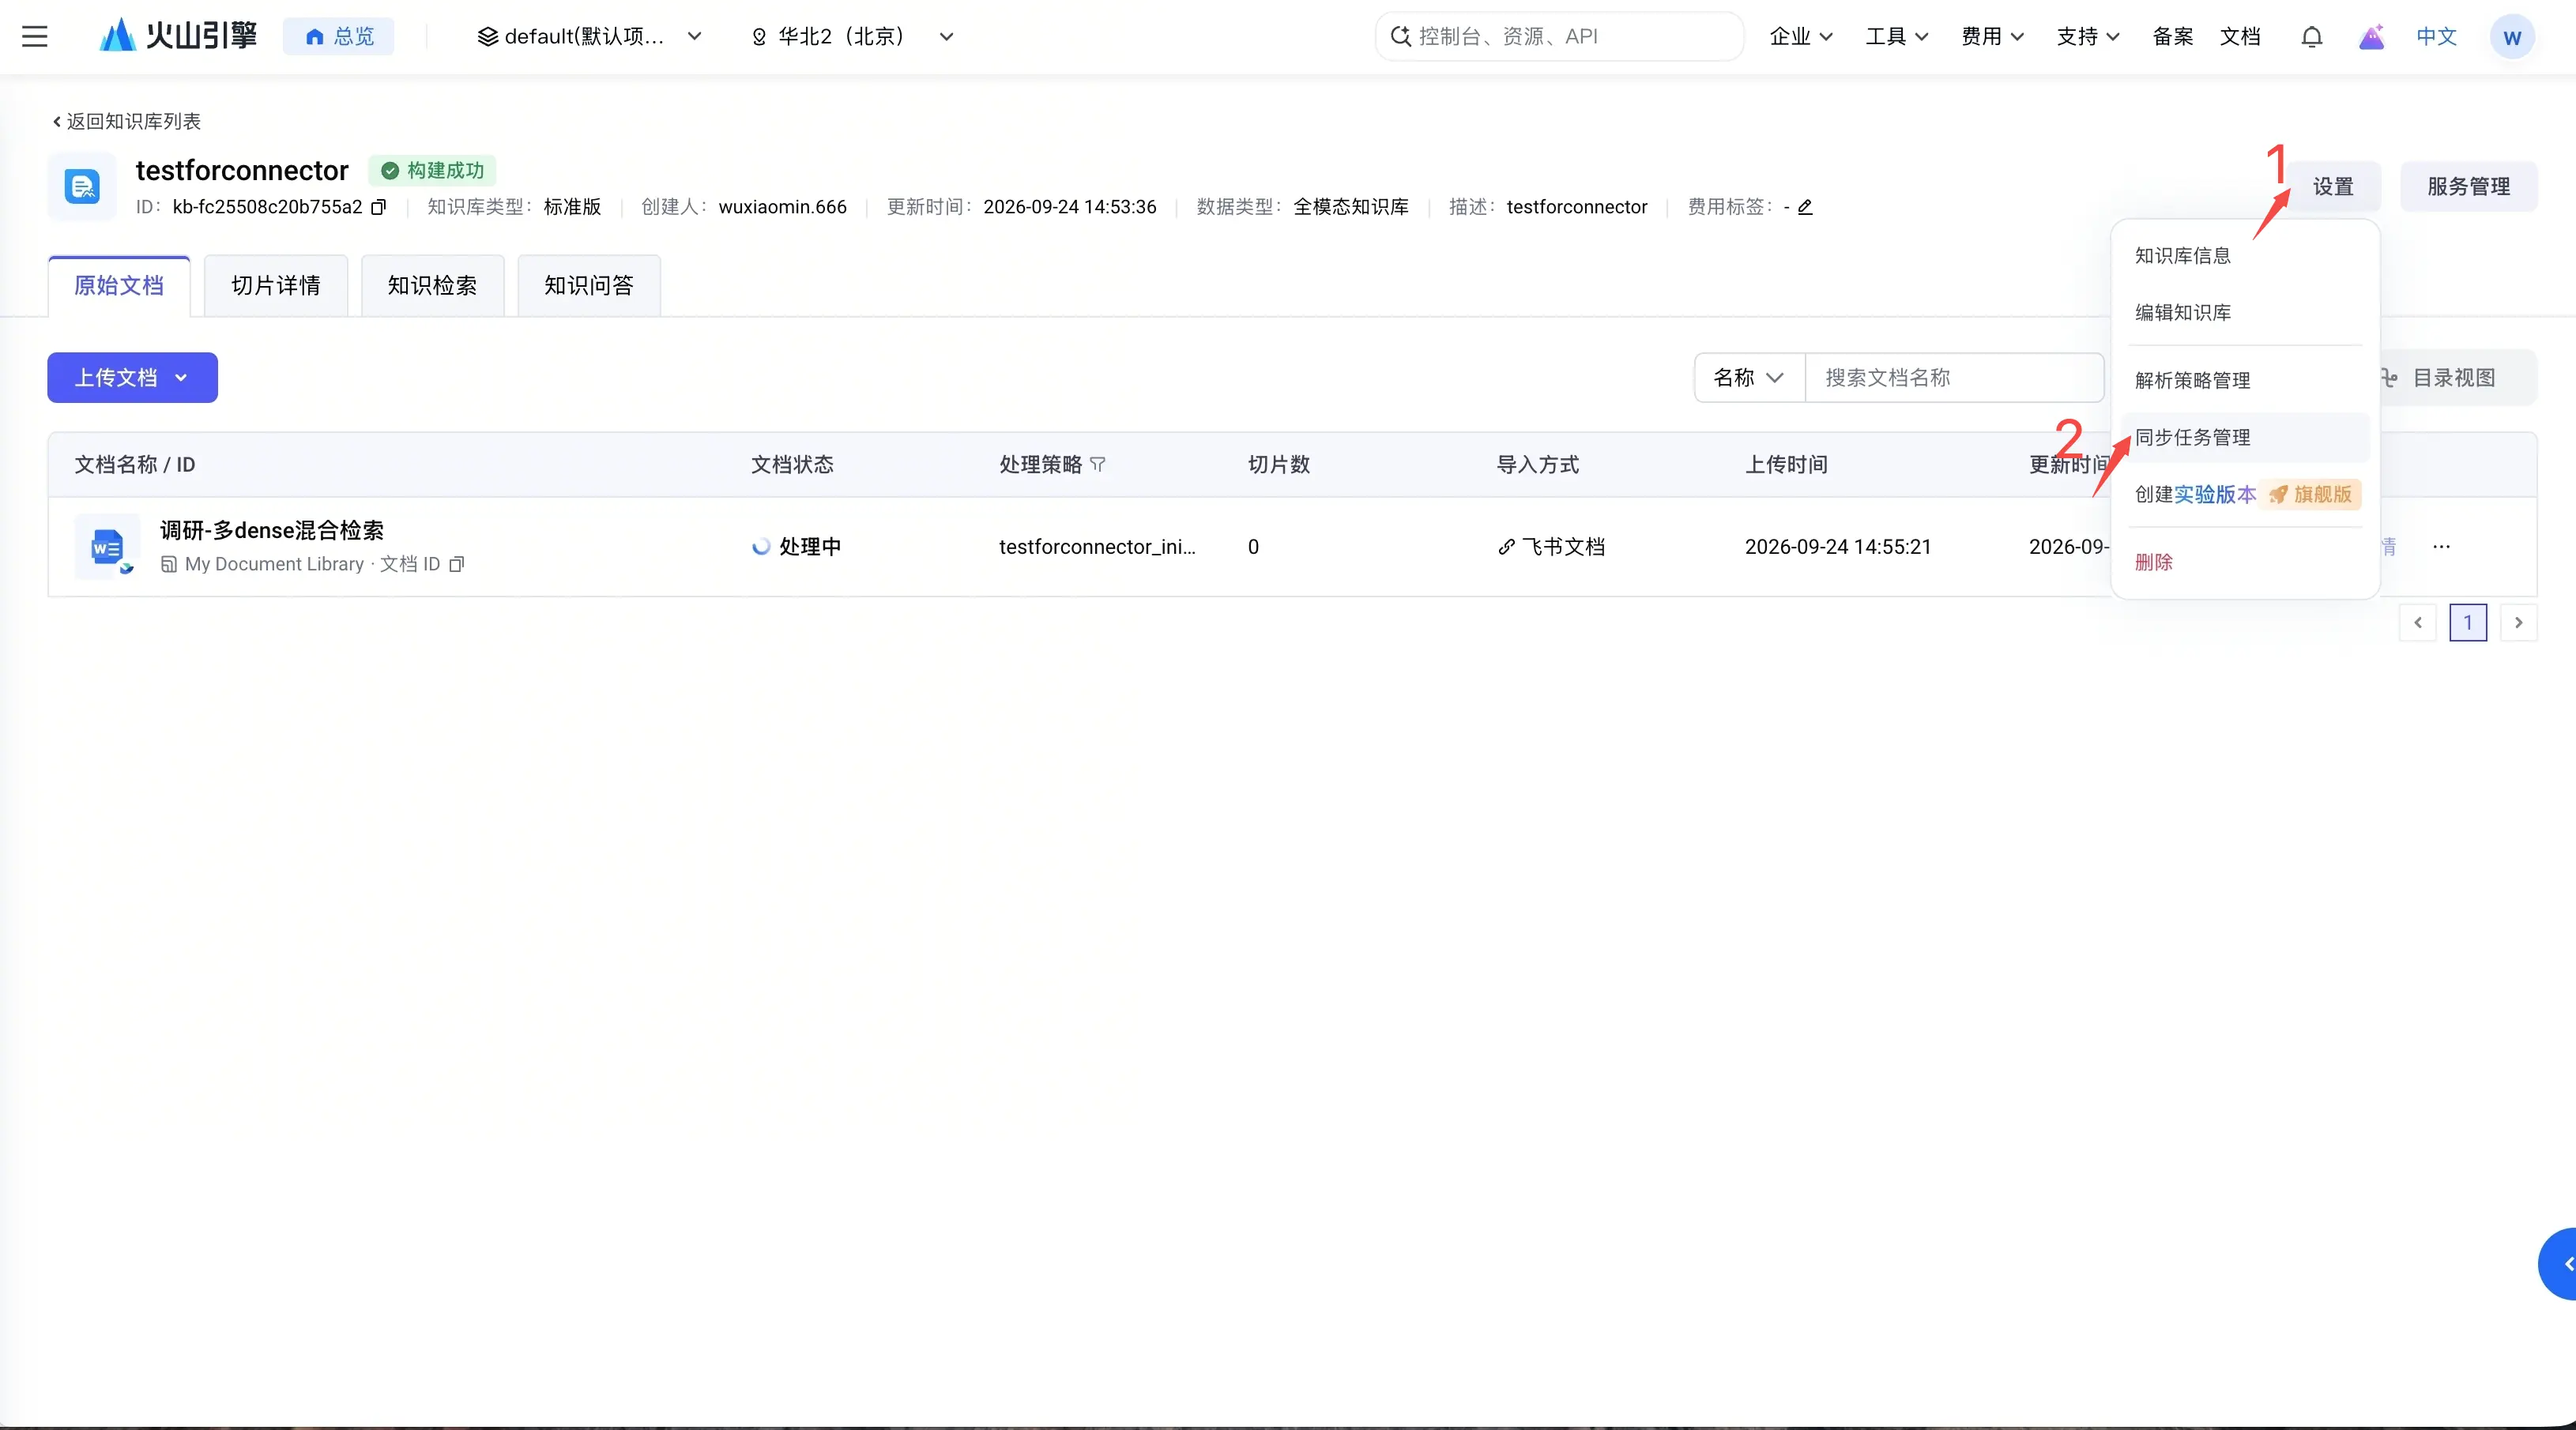The image size is (2576, 1430).
Task: Click the 服务管理 button
Action: pos(2468,187)
